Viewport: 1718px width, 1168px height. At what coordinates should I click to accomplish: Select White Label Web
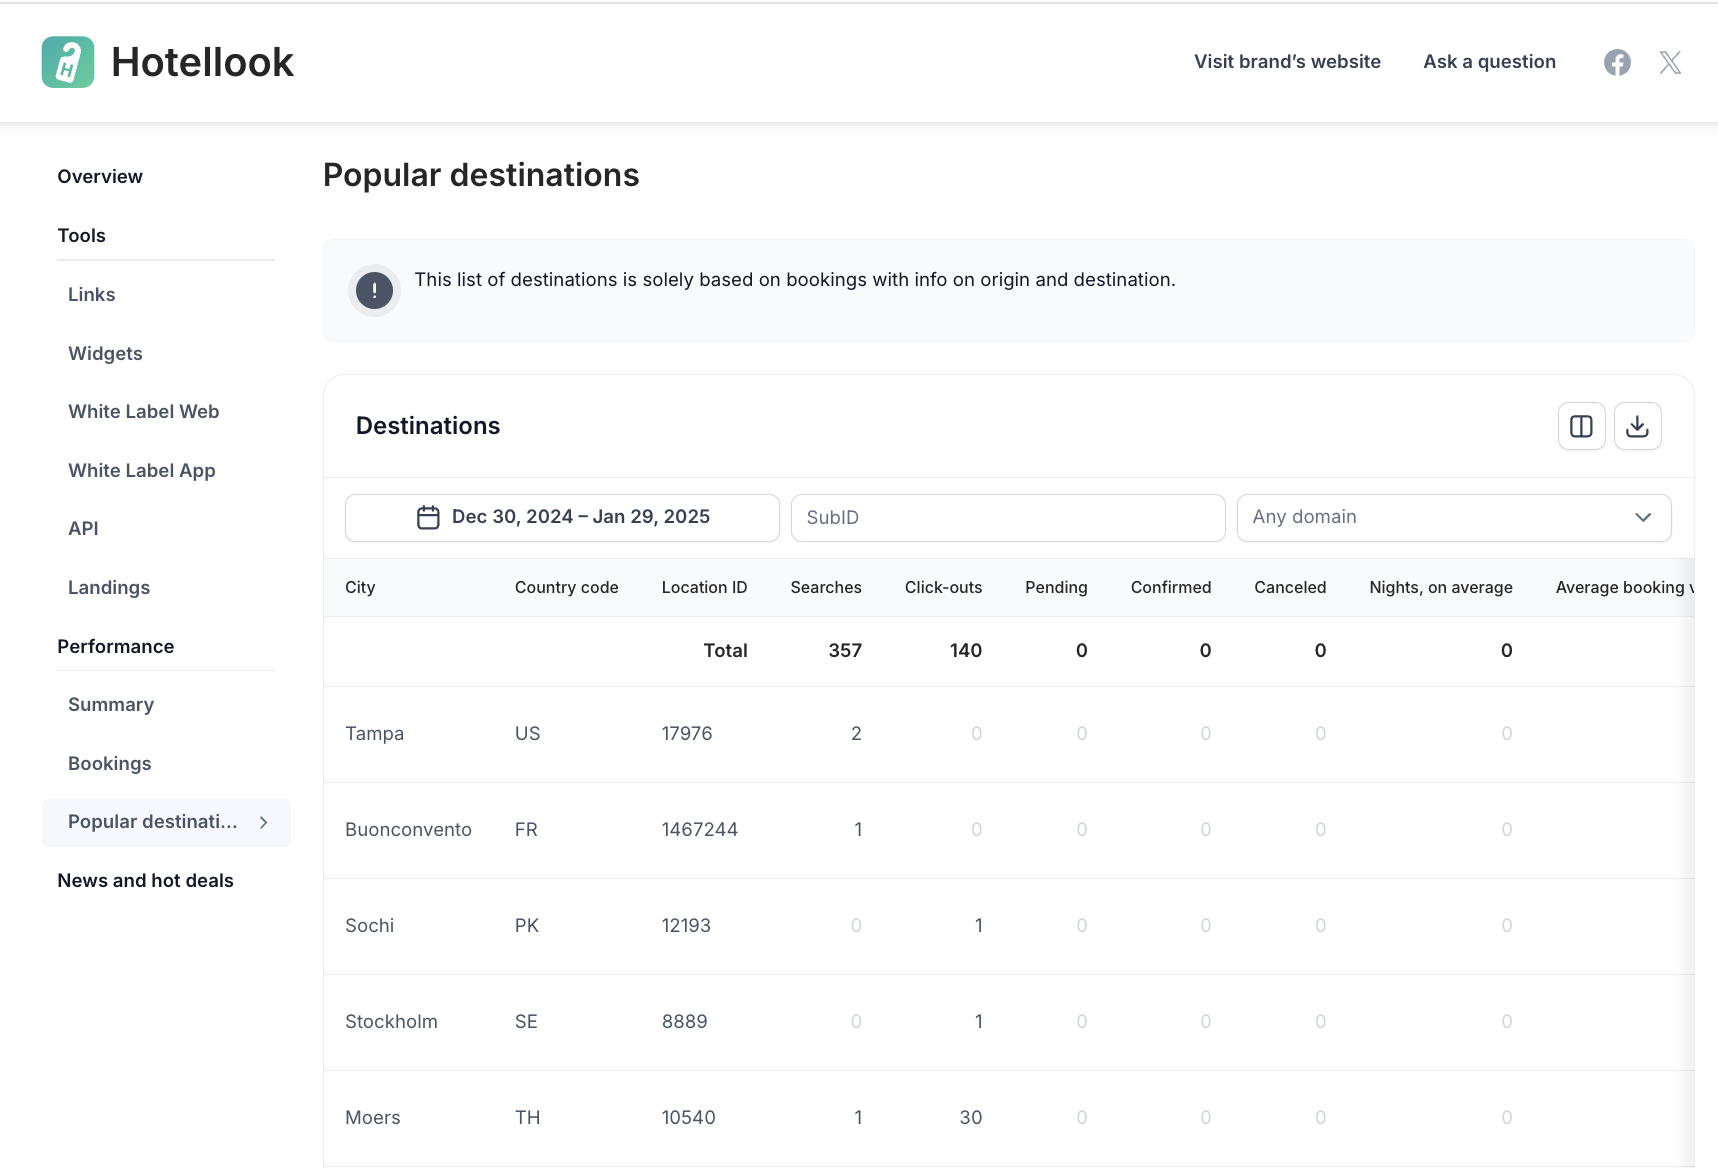coord(143,412)
